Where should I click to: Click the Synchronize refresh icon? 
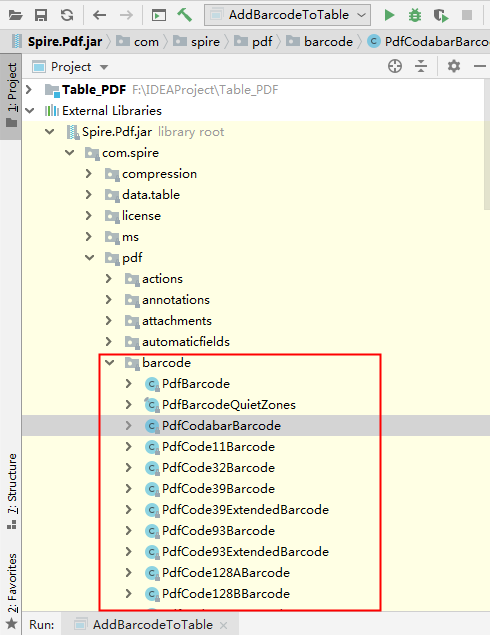coord(67,15)
